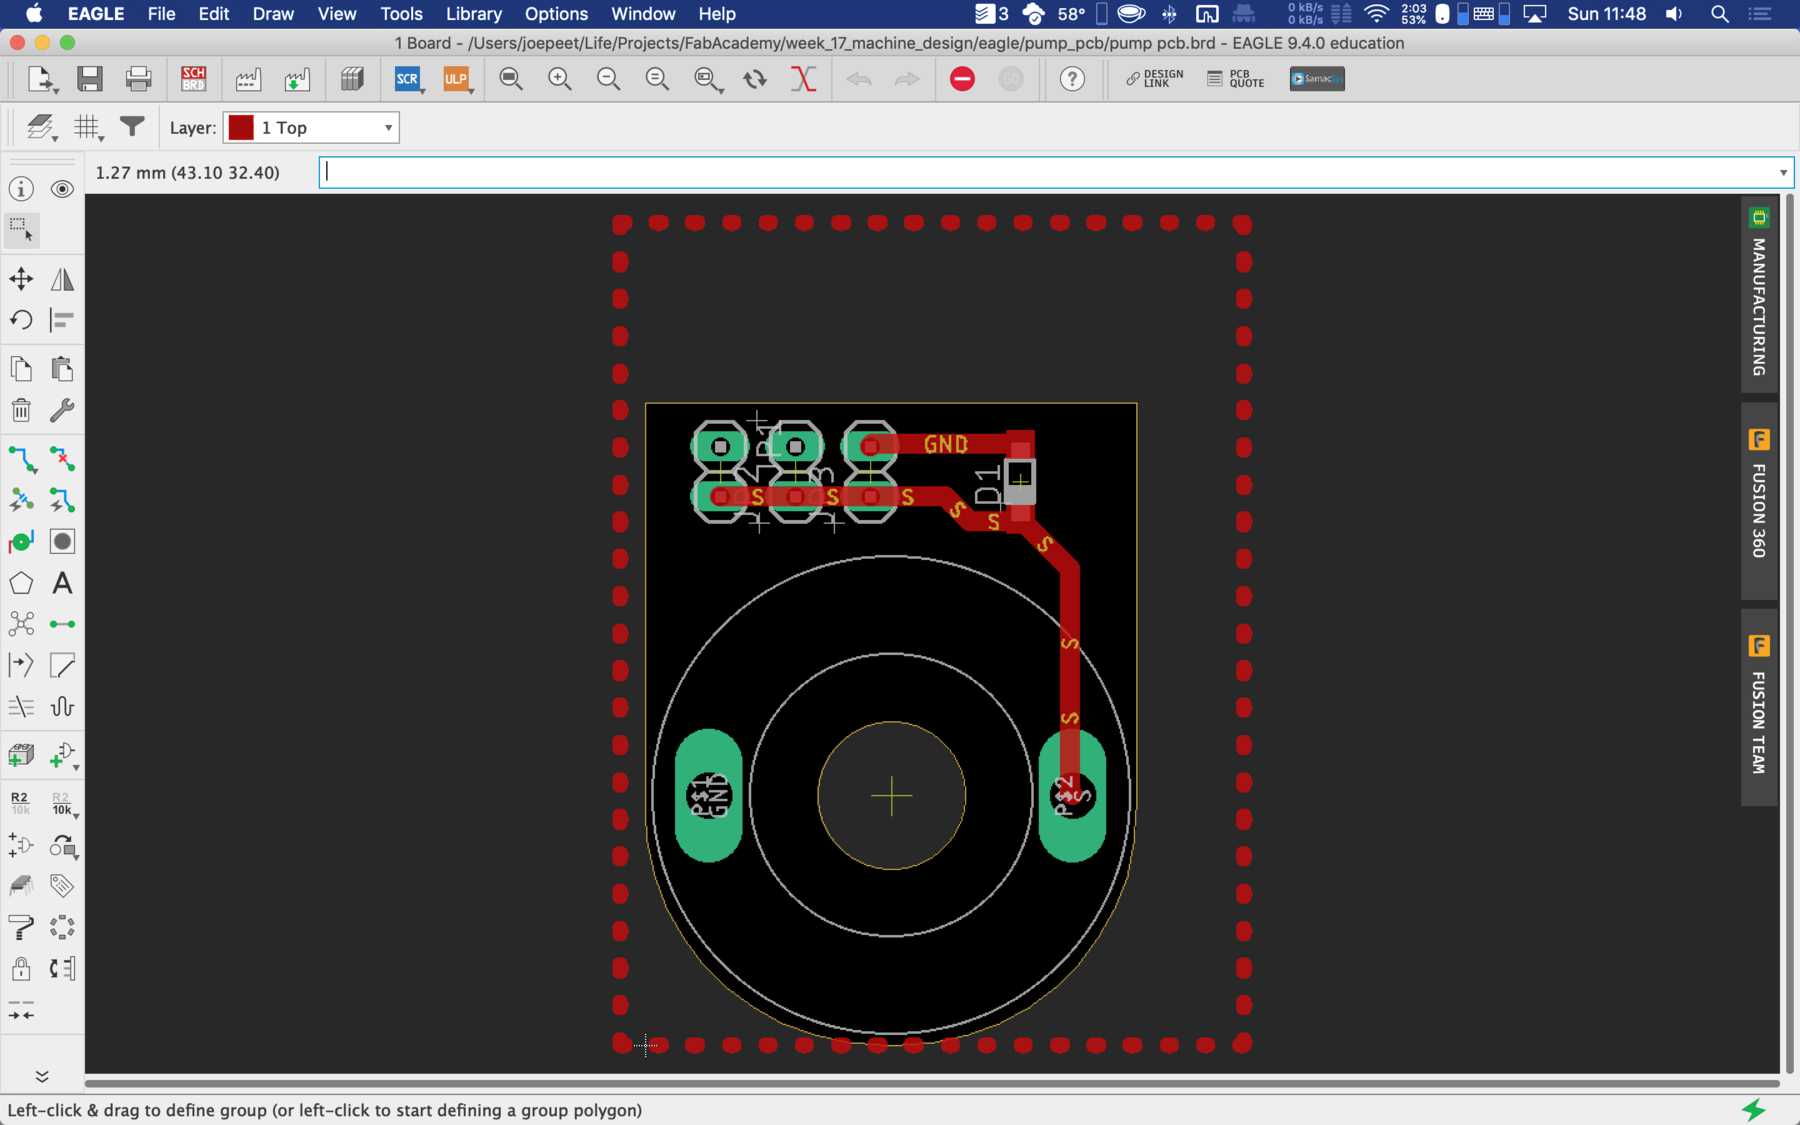
Task: Select the Route airwire tool
Action: (21, 459)
